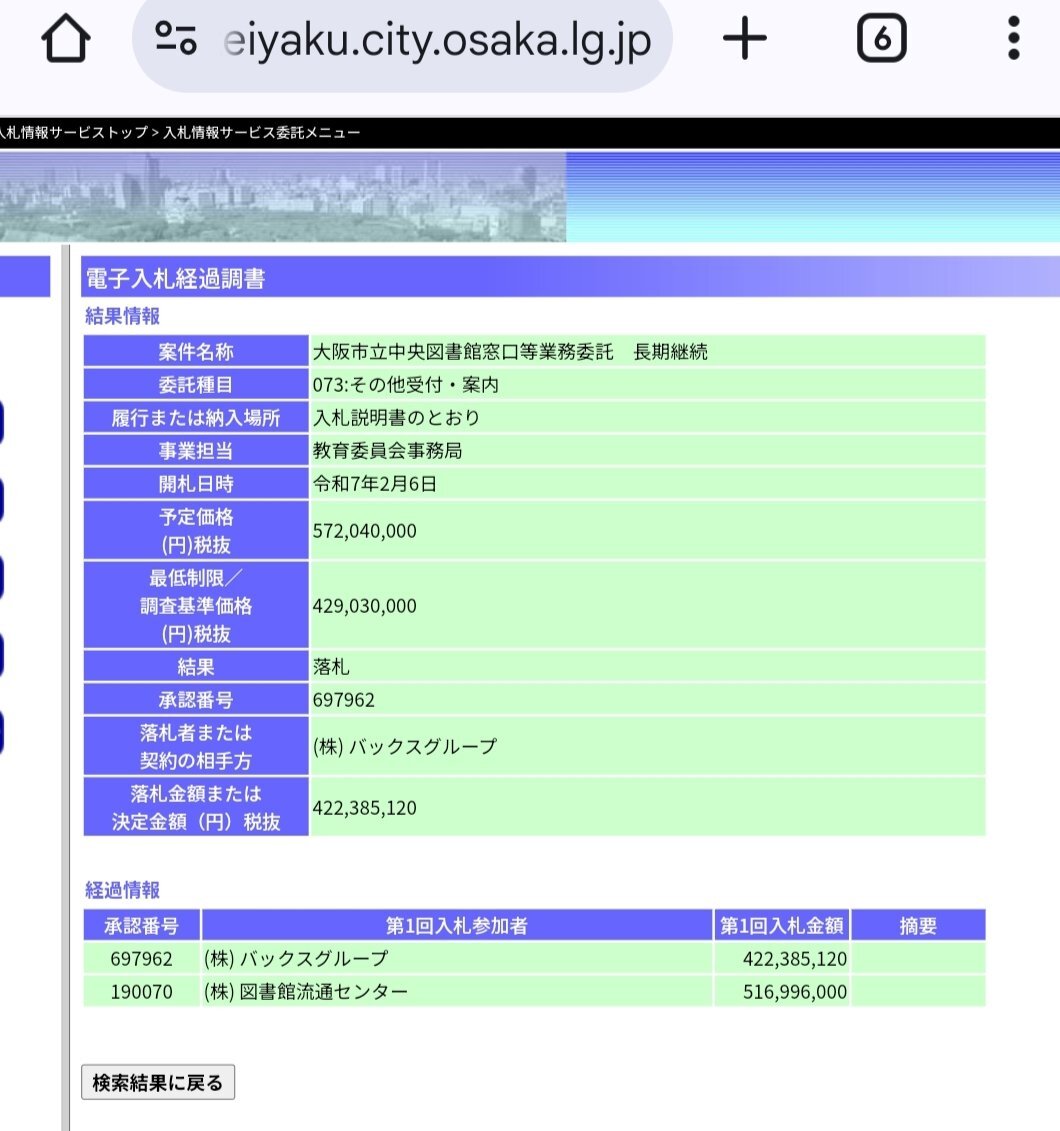The height and width of the screenshot is (1131, 1060).
Task: Select winning amount 422,385,120 in result info
Action: tap(365, 808)
